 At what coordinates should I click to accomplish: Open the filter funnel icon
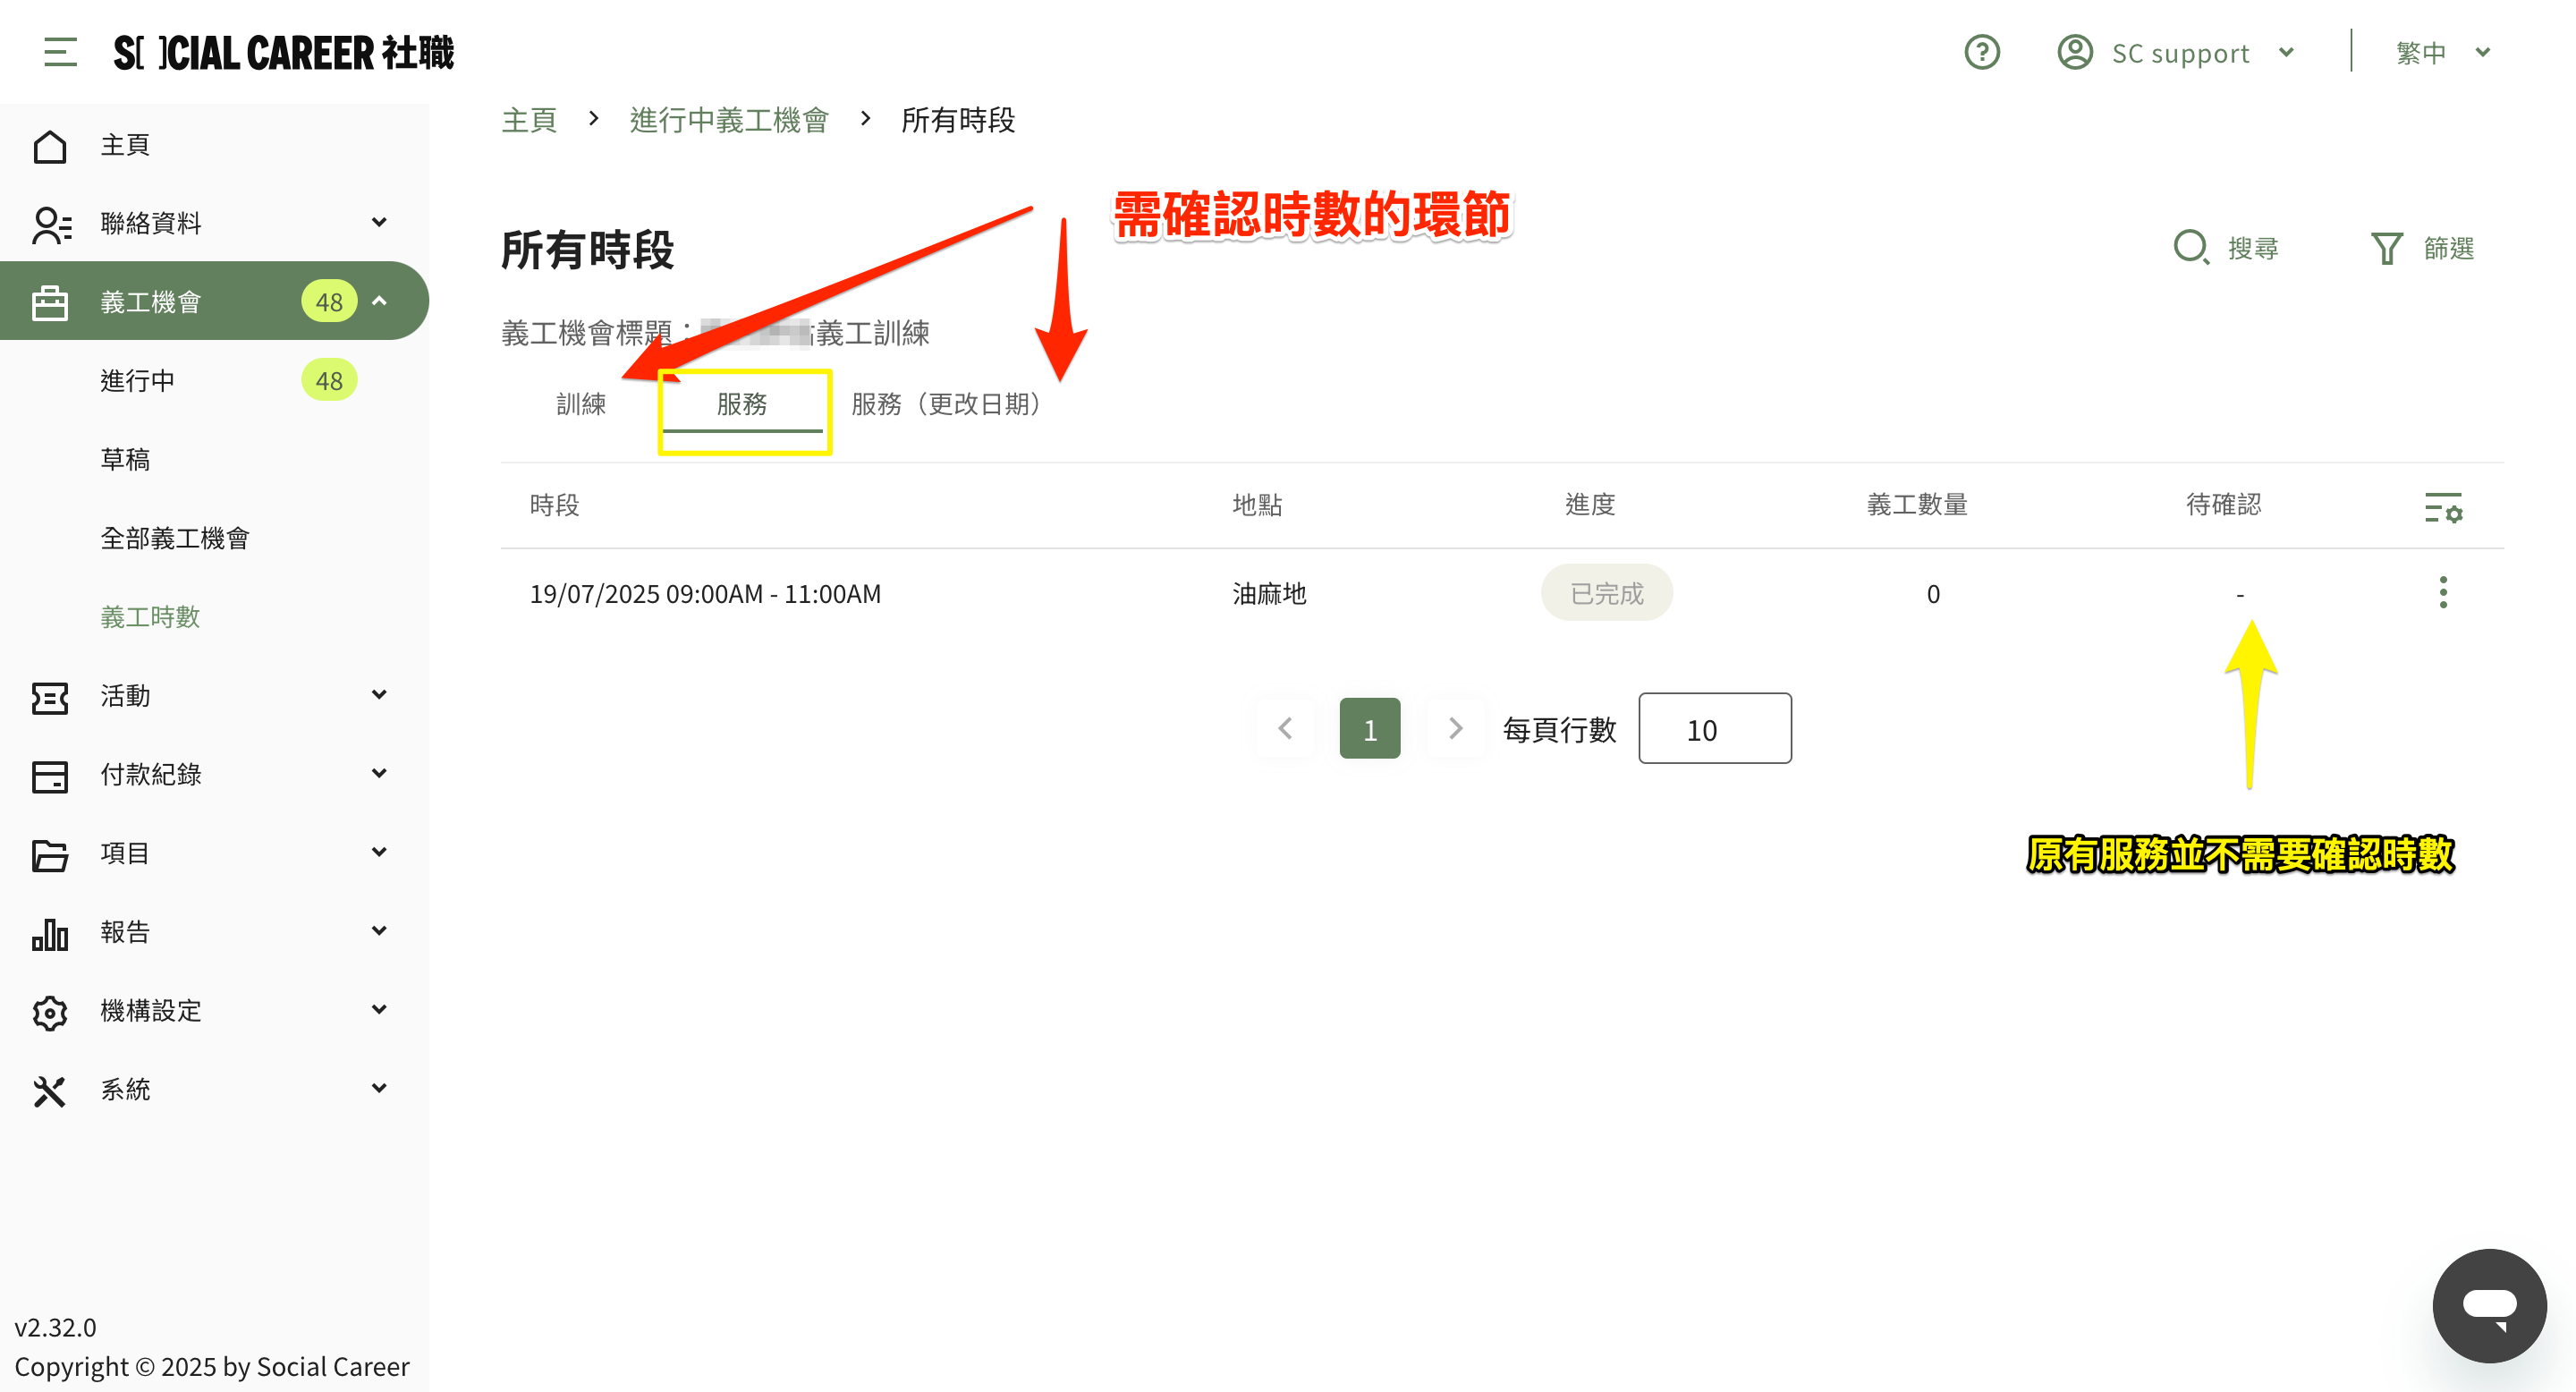(x=2386, y=247)
